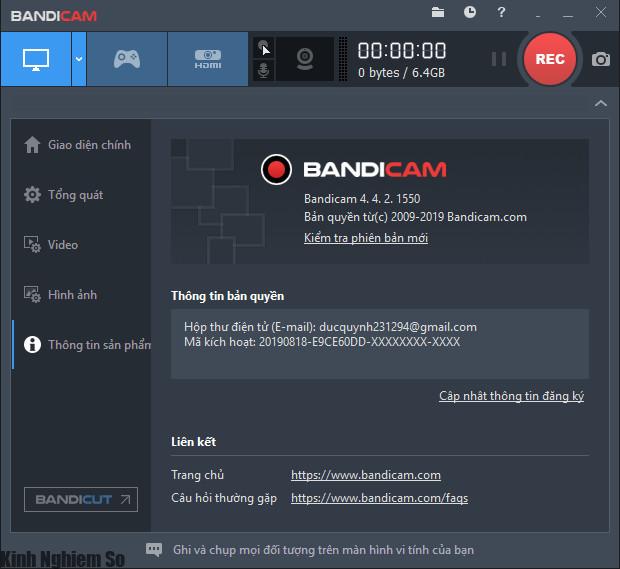Toggle mouse cursor effects icon
620x569 pixels.
click(264, 48)
